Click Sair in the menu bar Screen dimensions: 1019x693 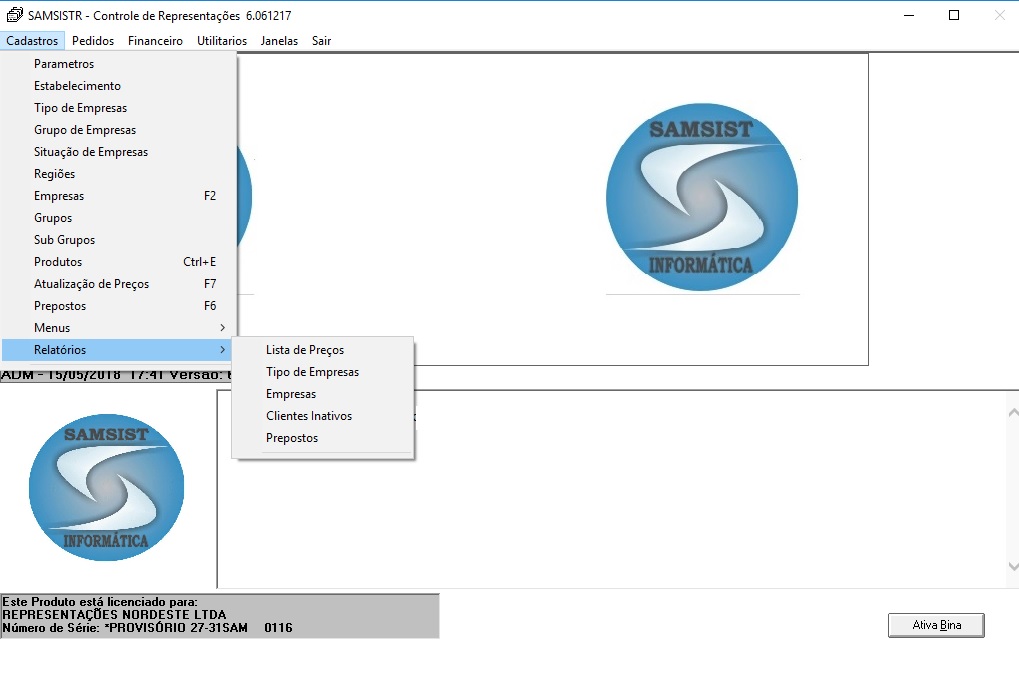pos(322,41)
